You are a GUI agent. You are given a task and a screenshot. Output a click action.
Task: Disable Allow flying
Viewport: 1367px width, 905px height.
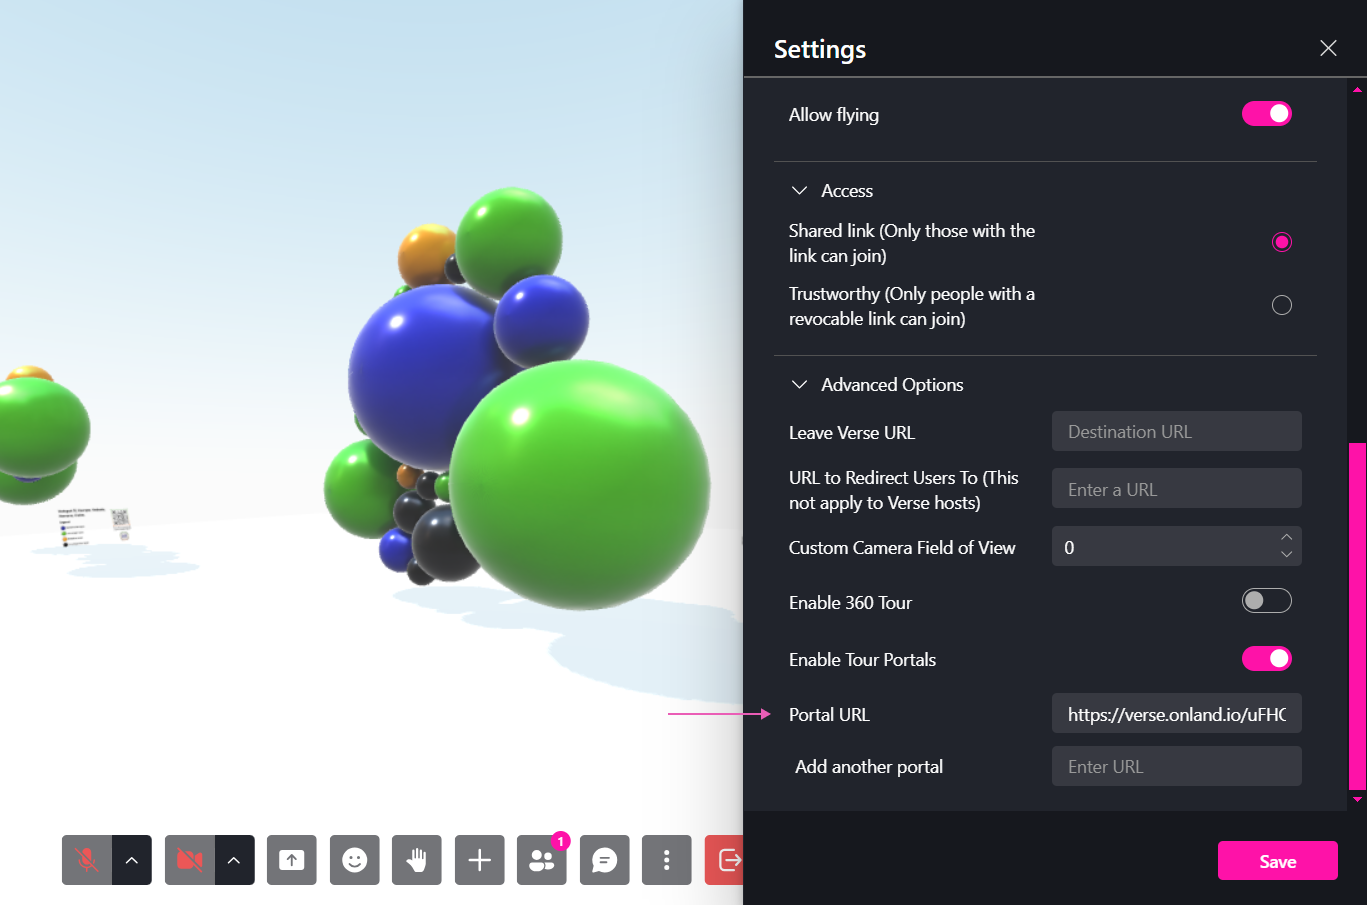(1266, 113)
